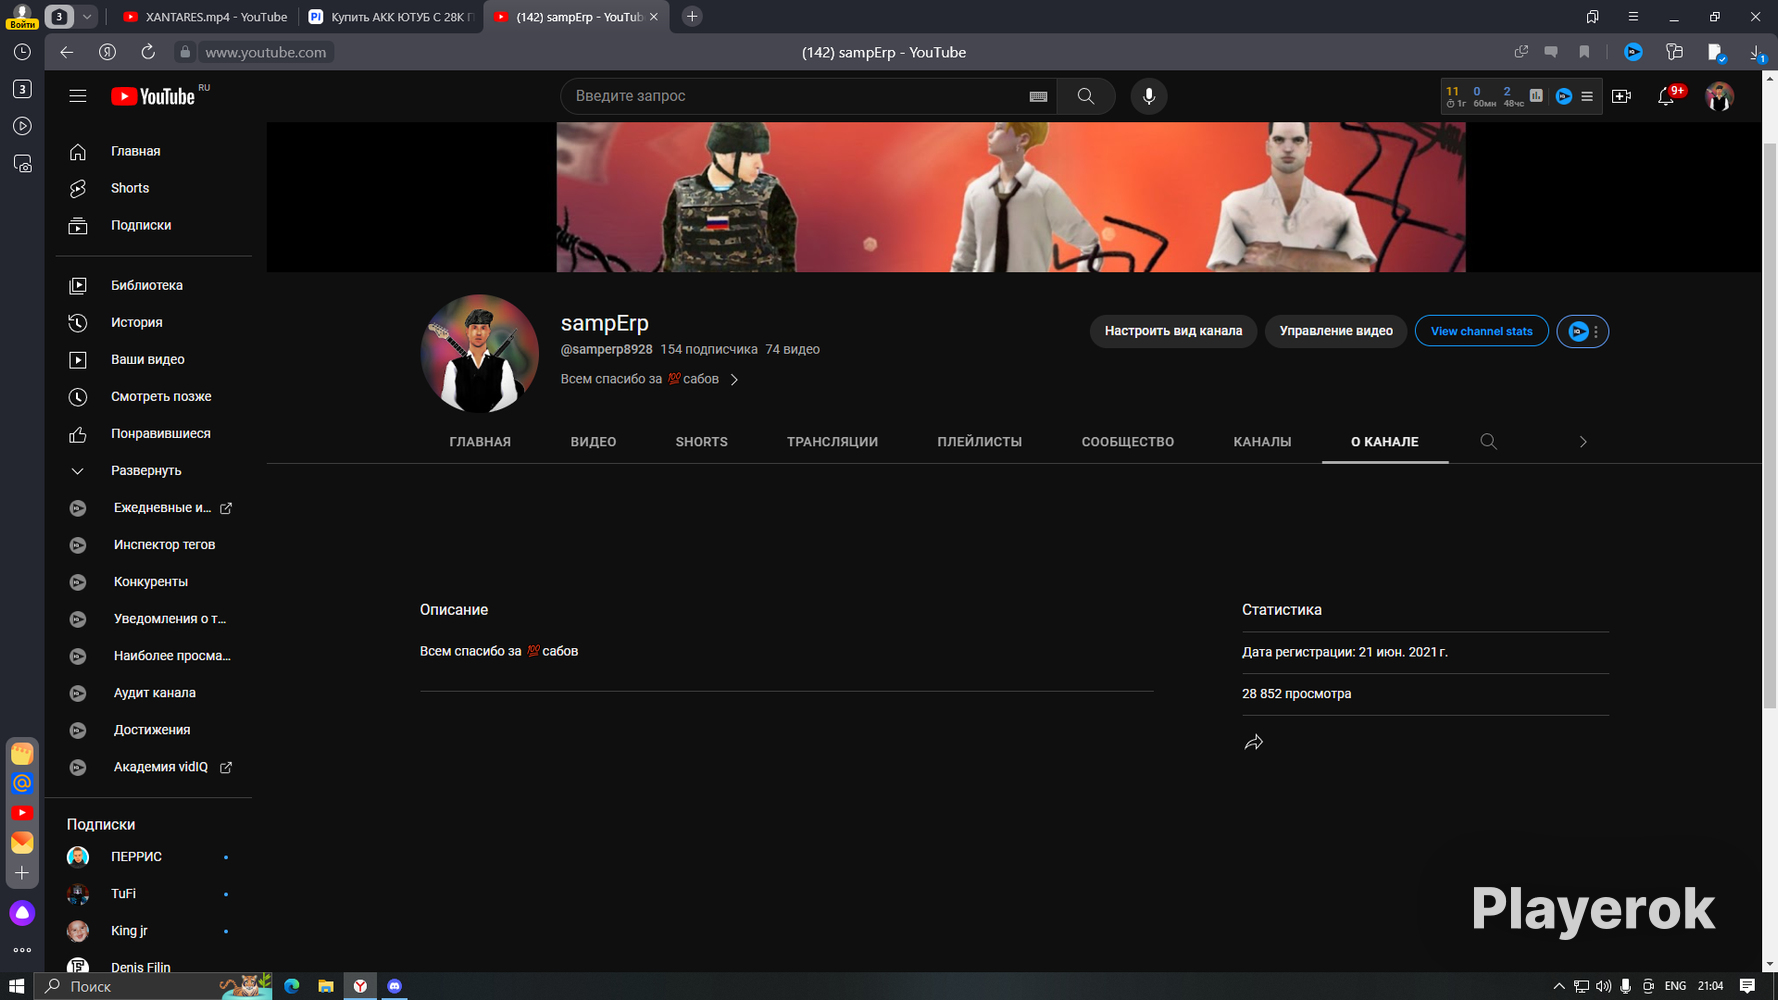Switch to ГЛАВНАЯ channel tab
1778x1000 pixels.
(x=480, y=441)
